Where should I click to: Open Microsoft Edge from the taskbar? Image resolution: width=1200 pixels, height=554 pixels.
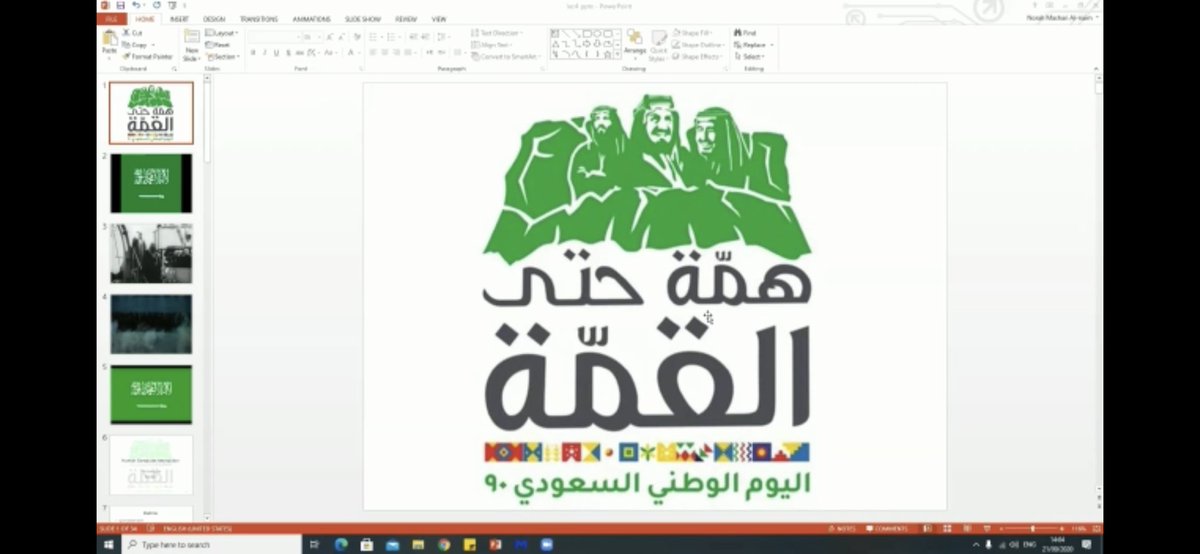pyautogui.click(x=340, y=544)
